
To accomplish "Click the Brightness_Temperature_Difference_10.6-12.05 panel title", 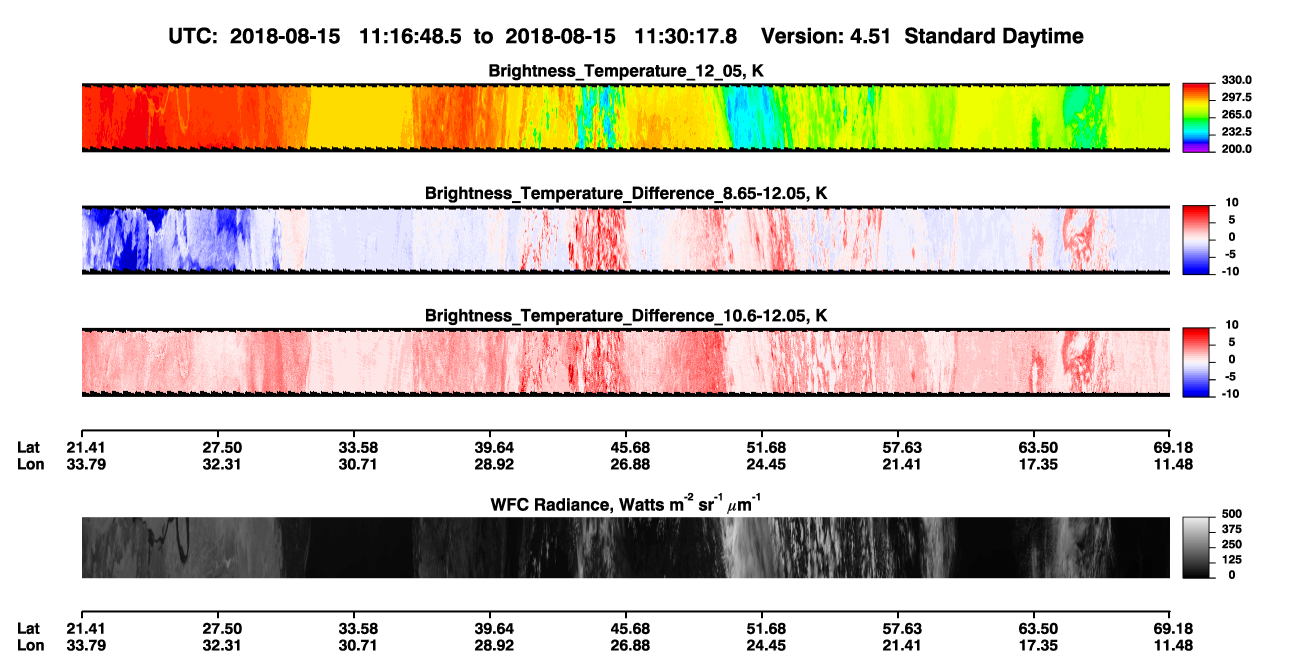I will point(625,315).
